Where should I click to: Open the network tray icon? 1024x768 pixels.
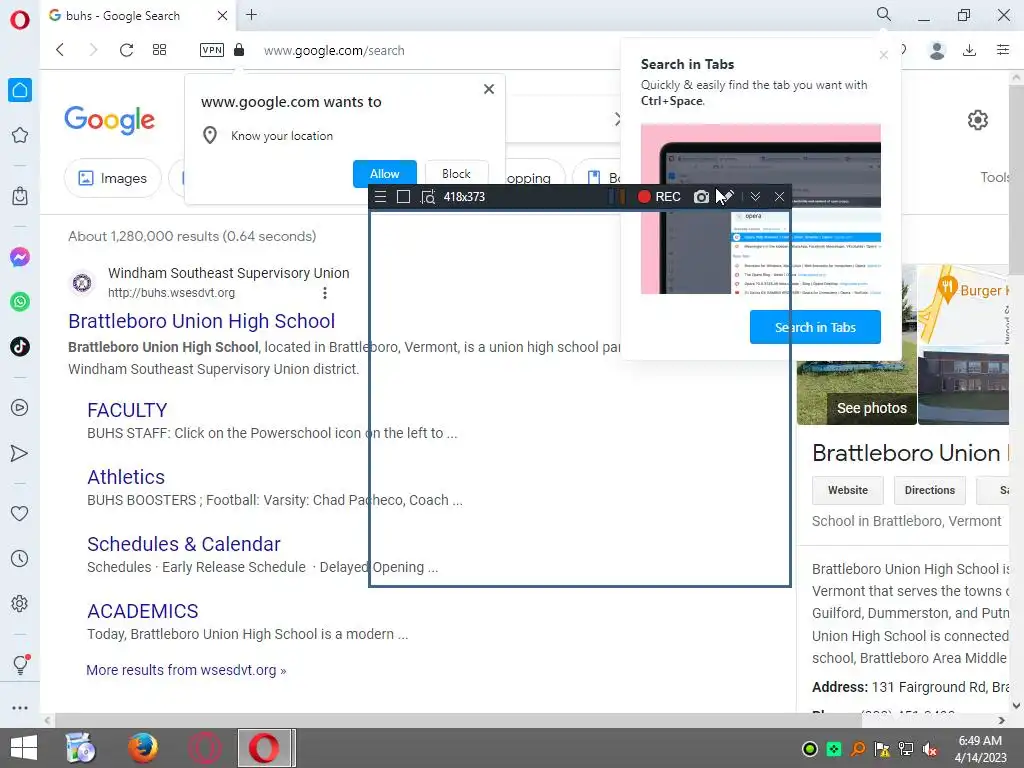point(906,749)
